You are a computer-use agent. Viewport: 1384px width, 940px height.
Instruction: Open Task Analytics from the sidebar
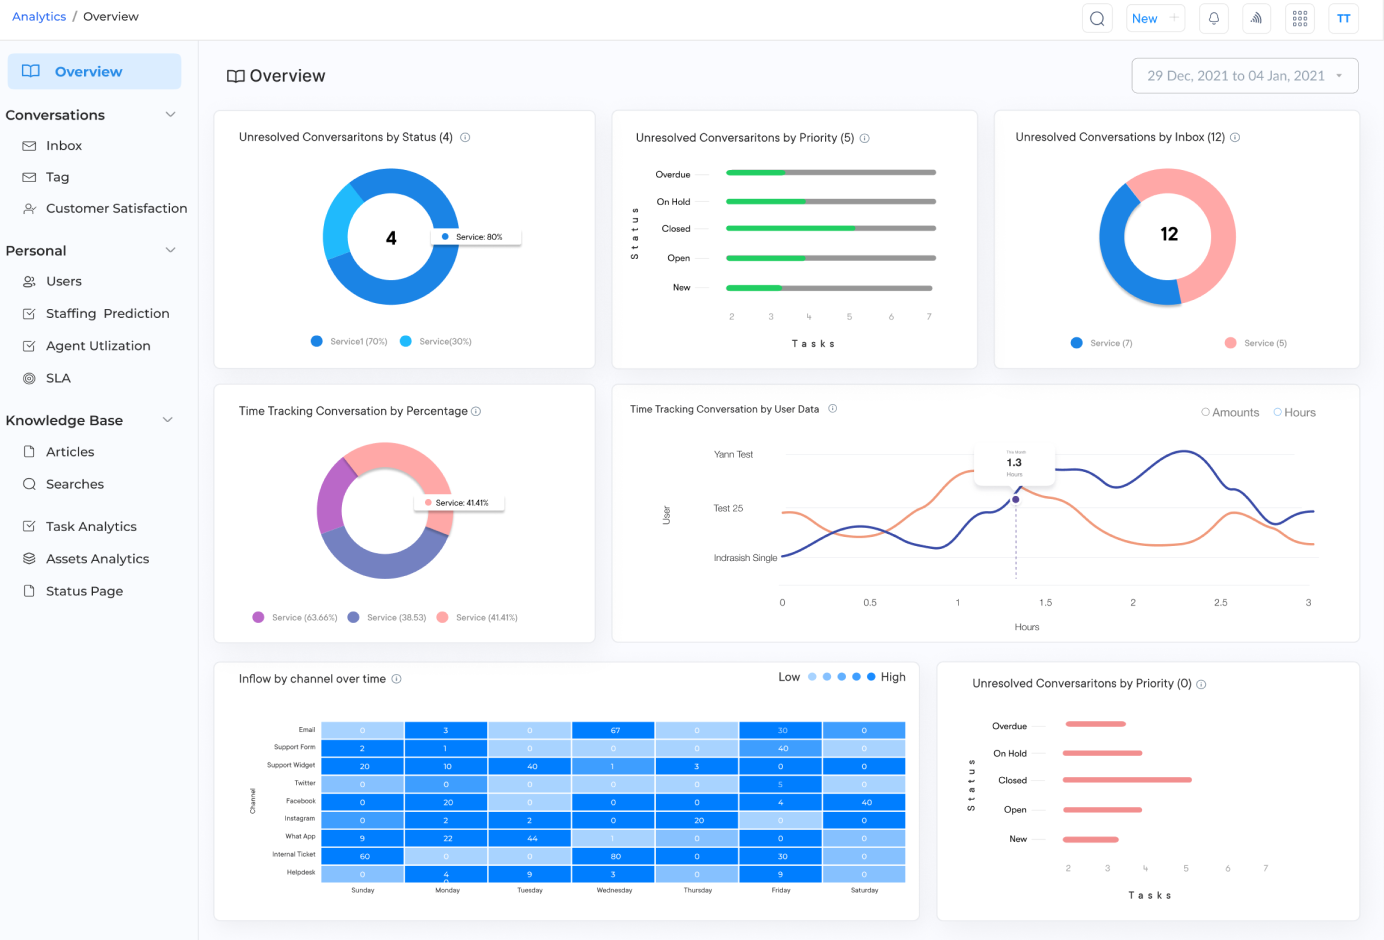tap(92, 526)
